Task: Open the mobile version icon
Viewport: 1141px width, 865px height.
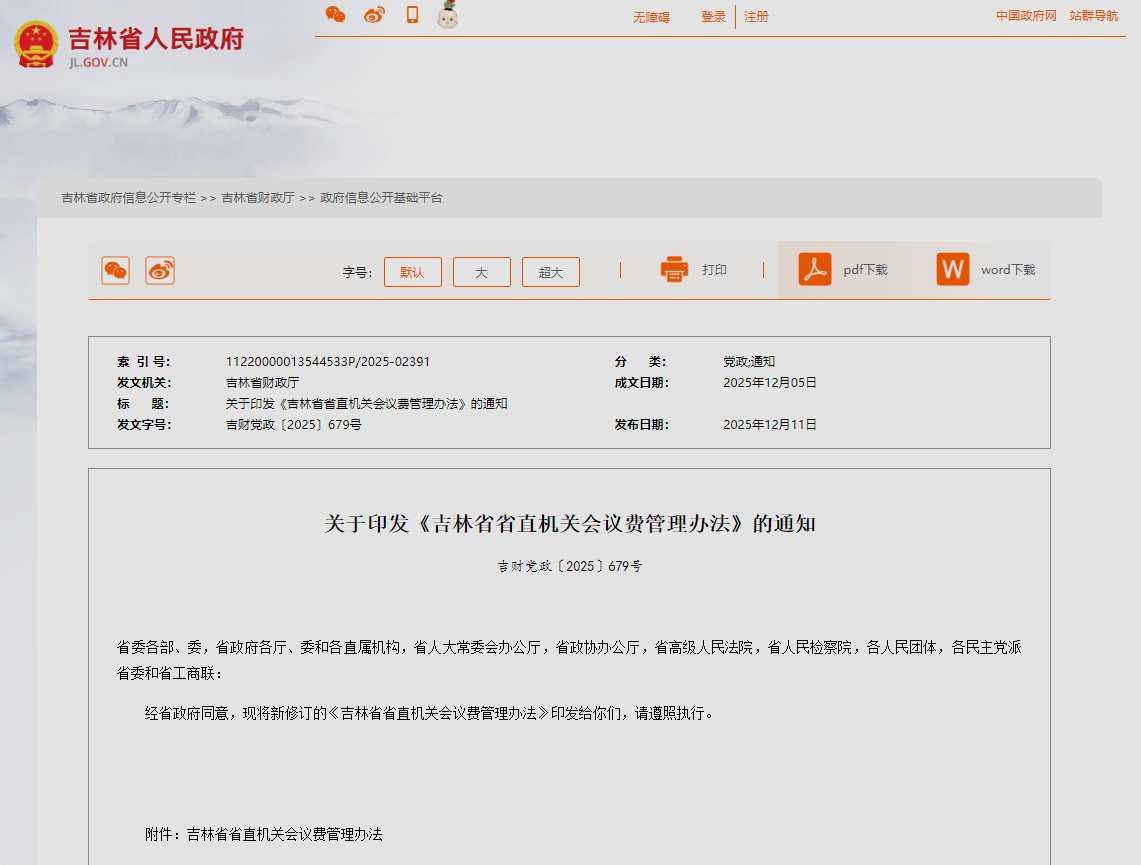Action: tap(411, 14)
